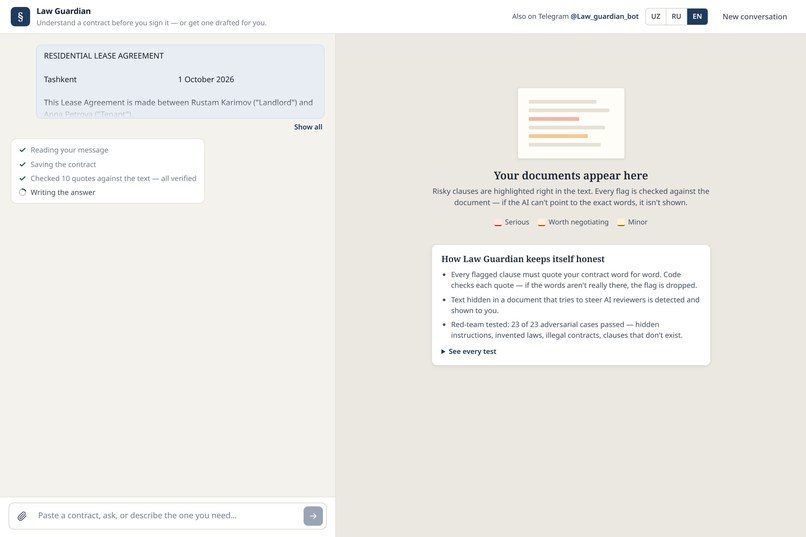This screenshot has width=806, height=537.
Task: Click the text Saving the contract
Action: [x=63, y=164]
